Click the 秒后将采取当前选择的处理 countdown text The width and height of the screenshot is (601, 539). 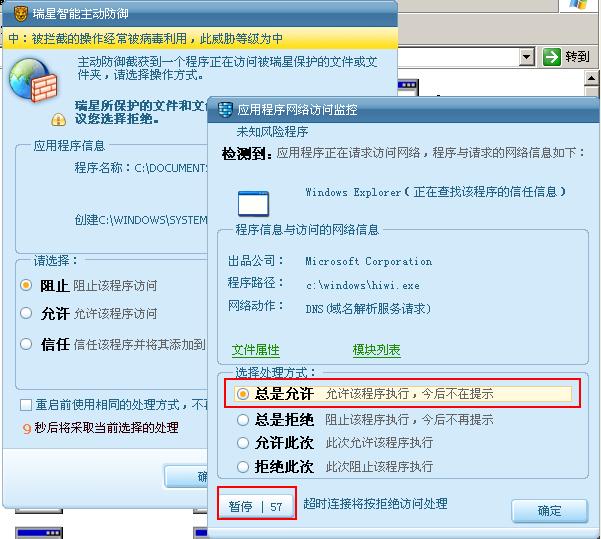[106, 427]
